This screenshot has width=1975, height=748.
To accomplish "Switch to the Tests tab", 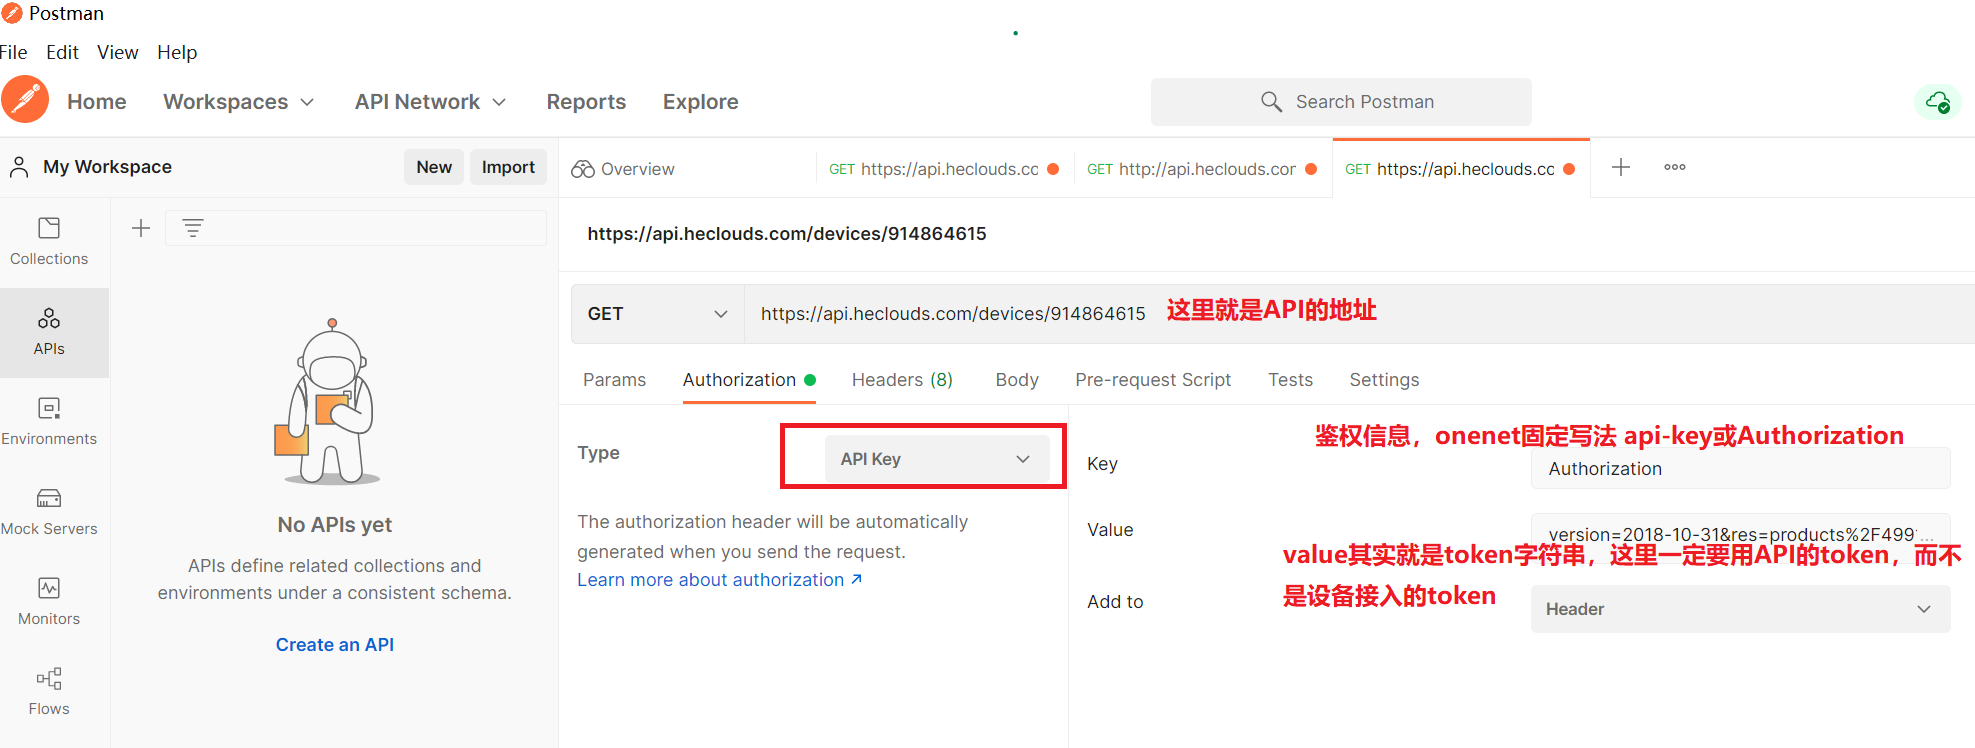I will [x=1290, y=380].
